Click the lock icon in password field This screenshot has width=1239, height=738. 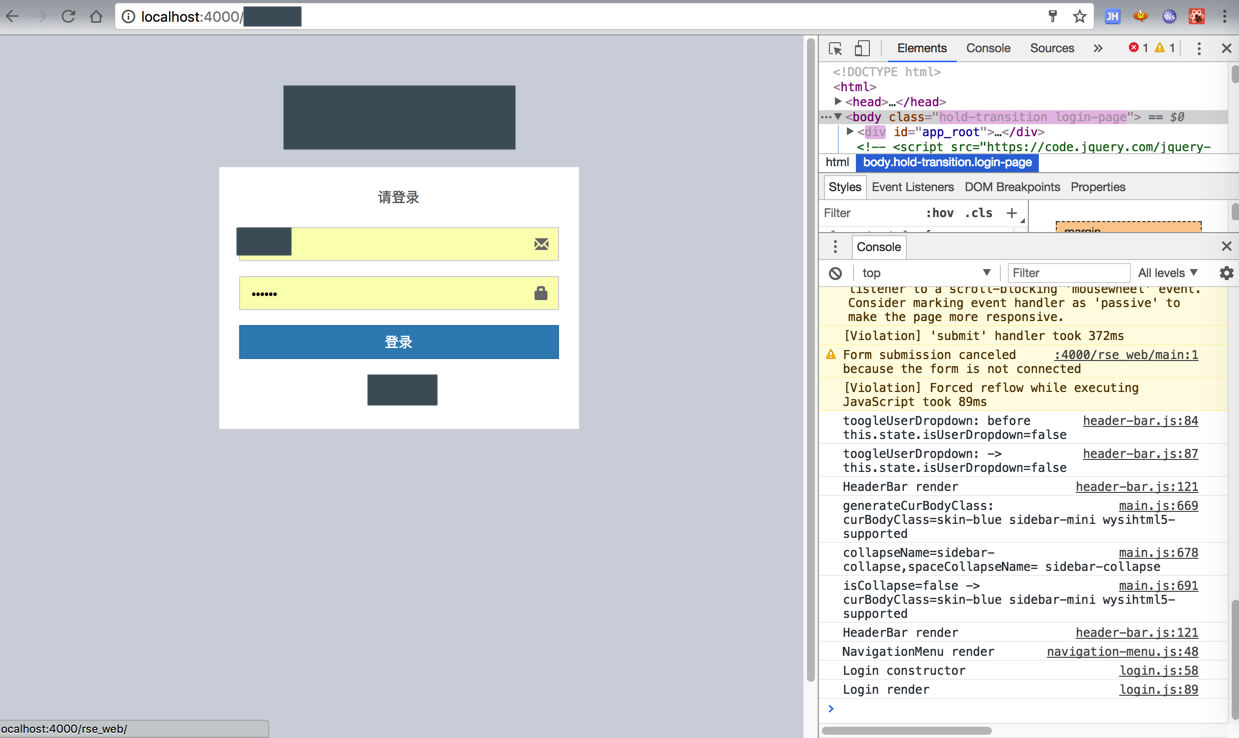point(541,293)
